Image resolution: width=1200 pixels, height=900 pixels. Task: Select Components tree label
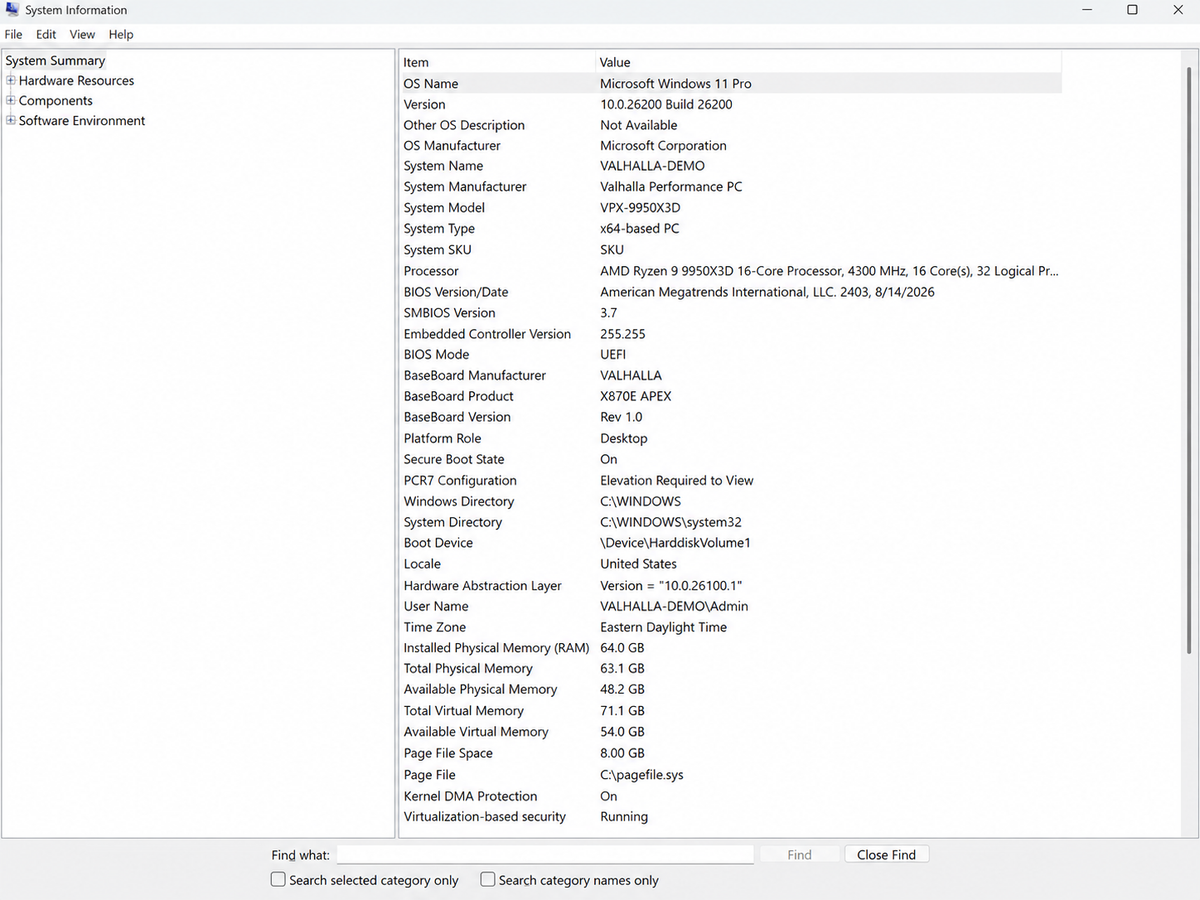pos(56,101)
